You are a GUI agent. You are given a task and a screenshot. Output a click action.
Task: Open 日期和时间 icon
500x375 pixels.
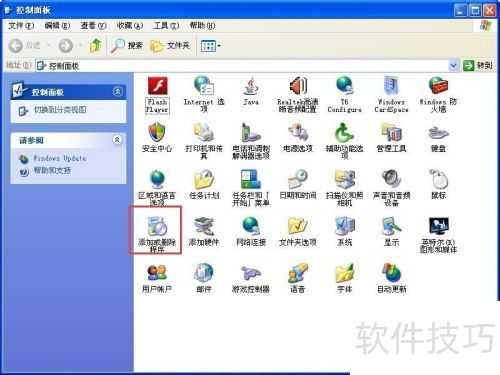pos(298,179)
